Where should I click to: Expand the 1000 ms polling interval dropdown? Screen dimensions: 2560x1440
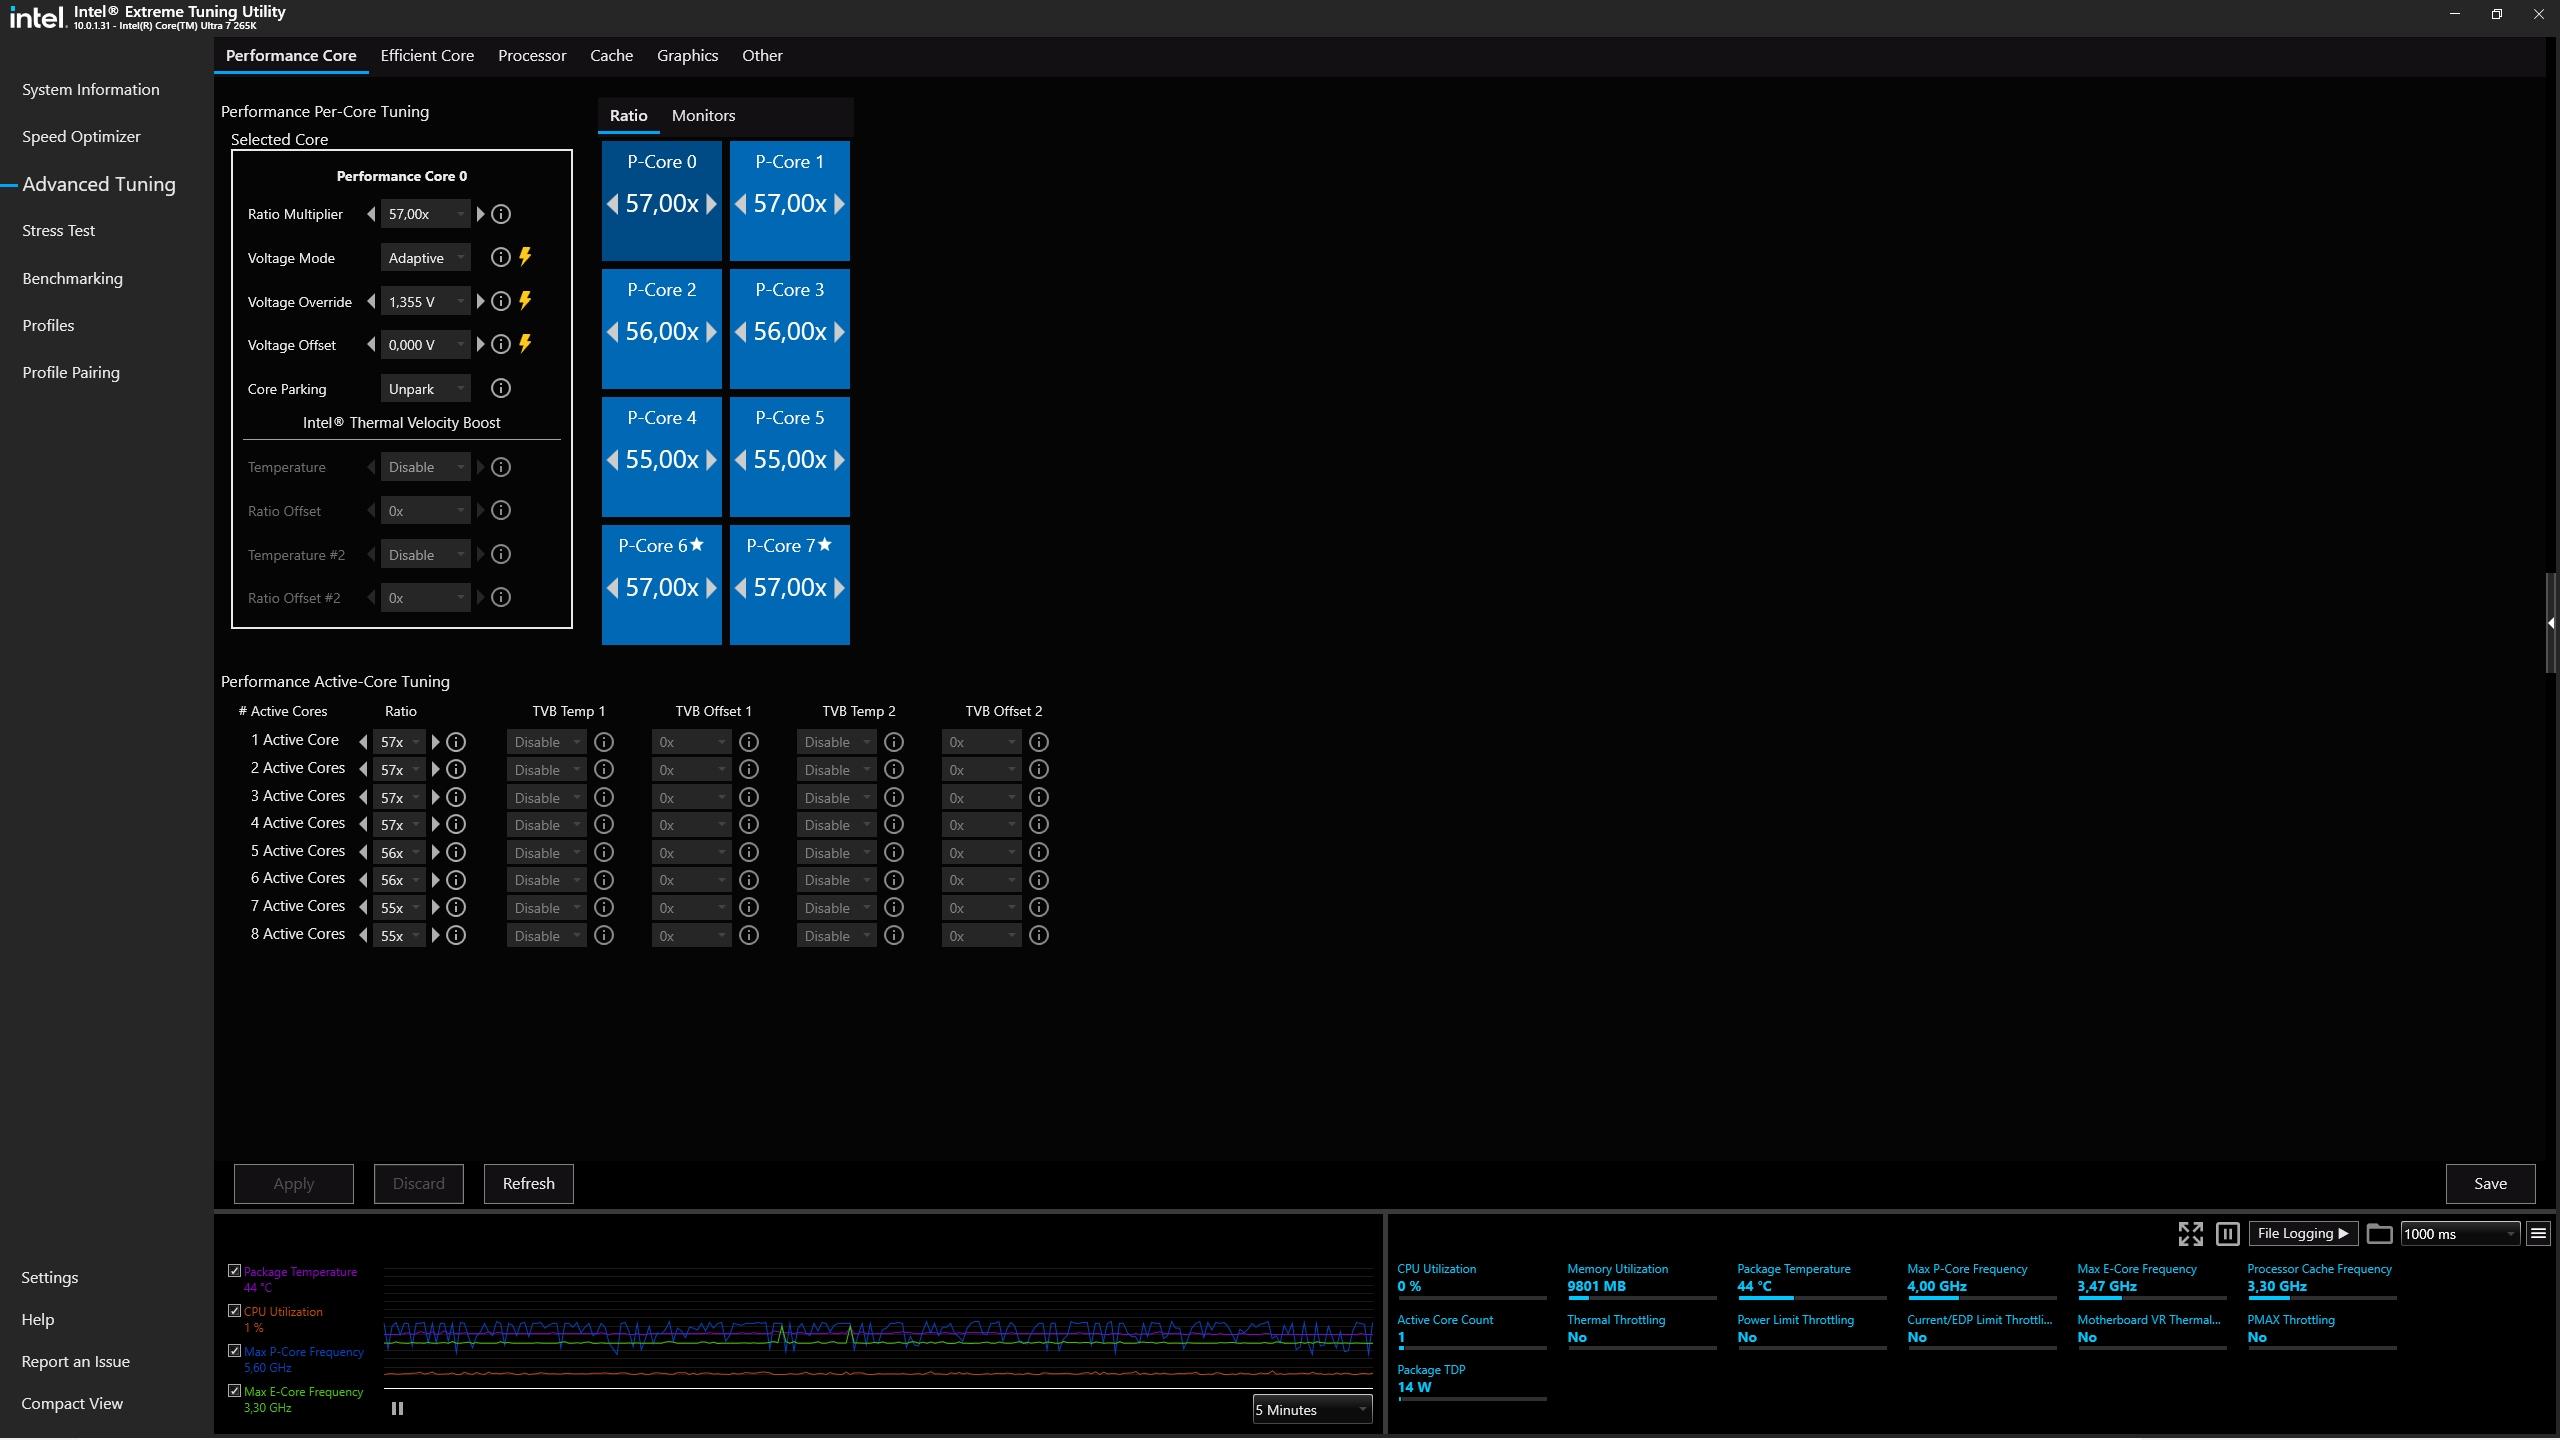[2459, 1234]
